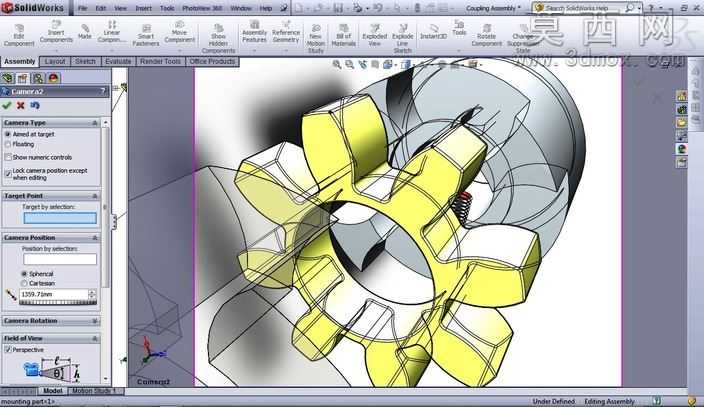Open the Insert menu

(144, 8)
